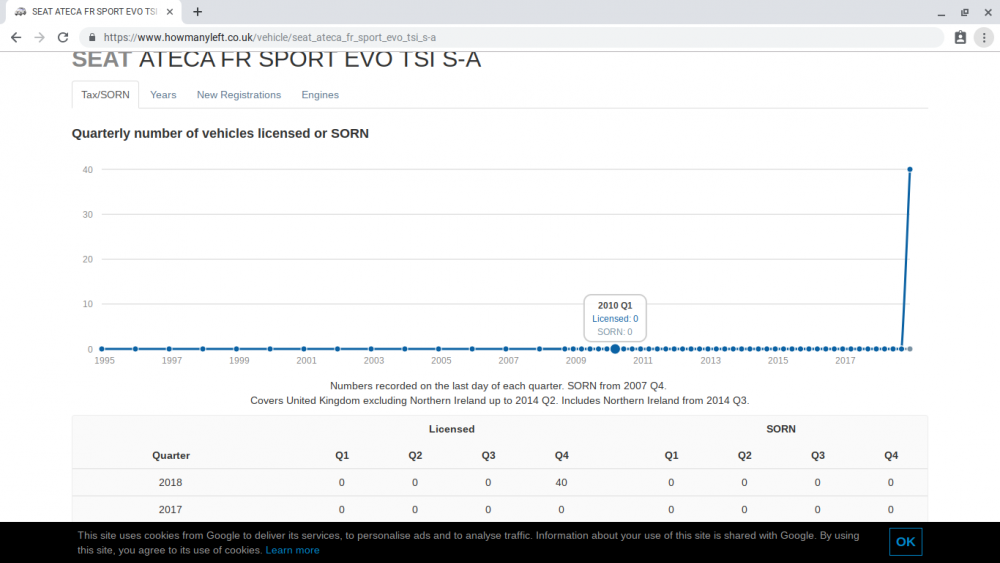The height and width of the screenshot is (563, 1000).
Task: Switch to the Tax/SORN tab
Action: 105,94
